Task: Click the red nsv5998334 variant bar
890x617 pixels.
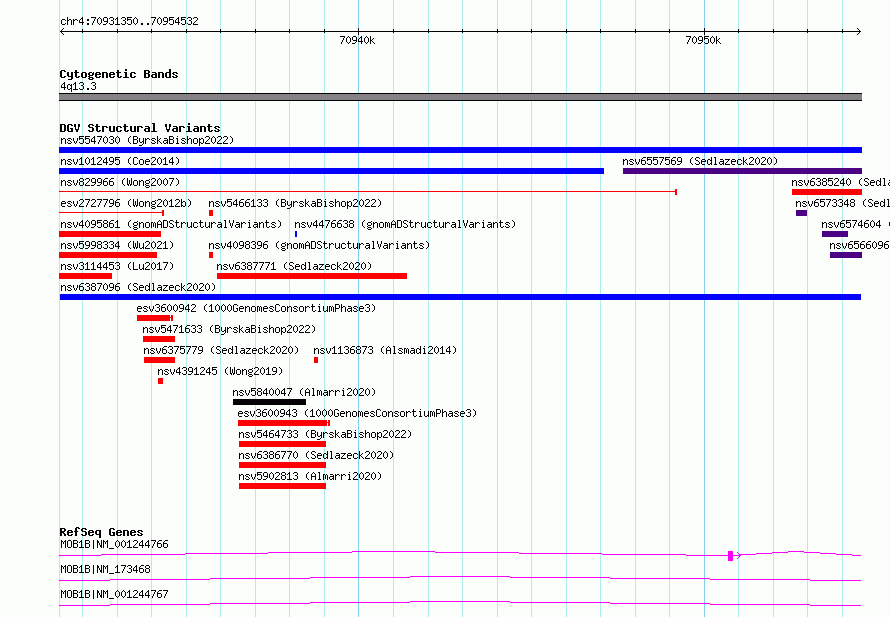Action: pyautogui.click(x=108, y=255)
